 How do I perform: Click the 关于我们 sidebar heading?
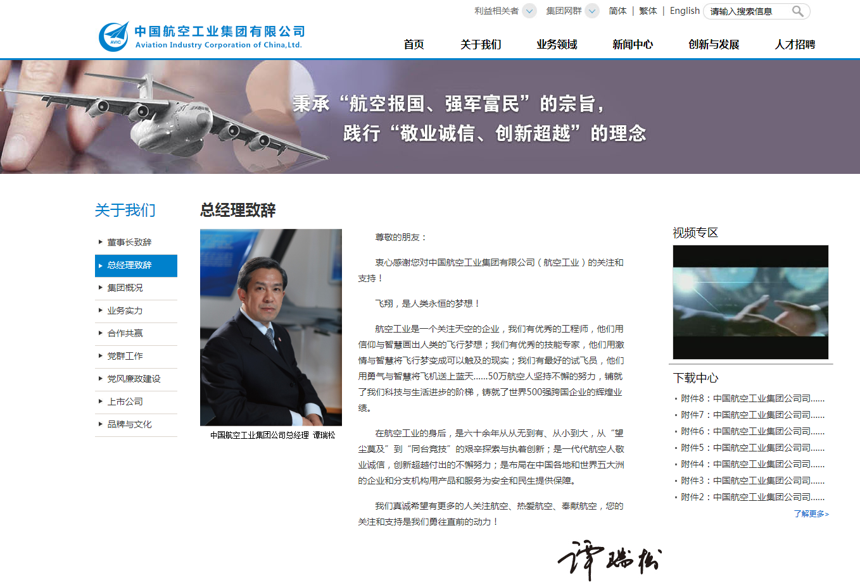tap(125, 210)
